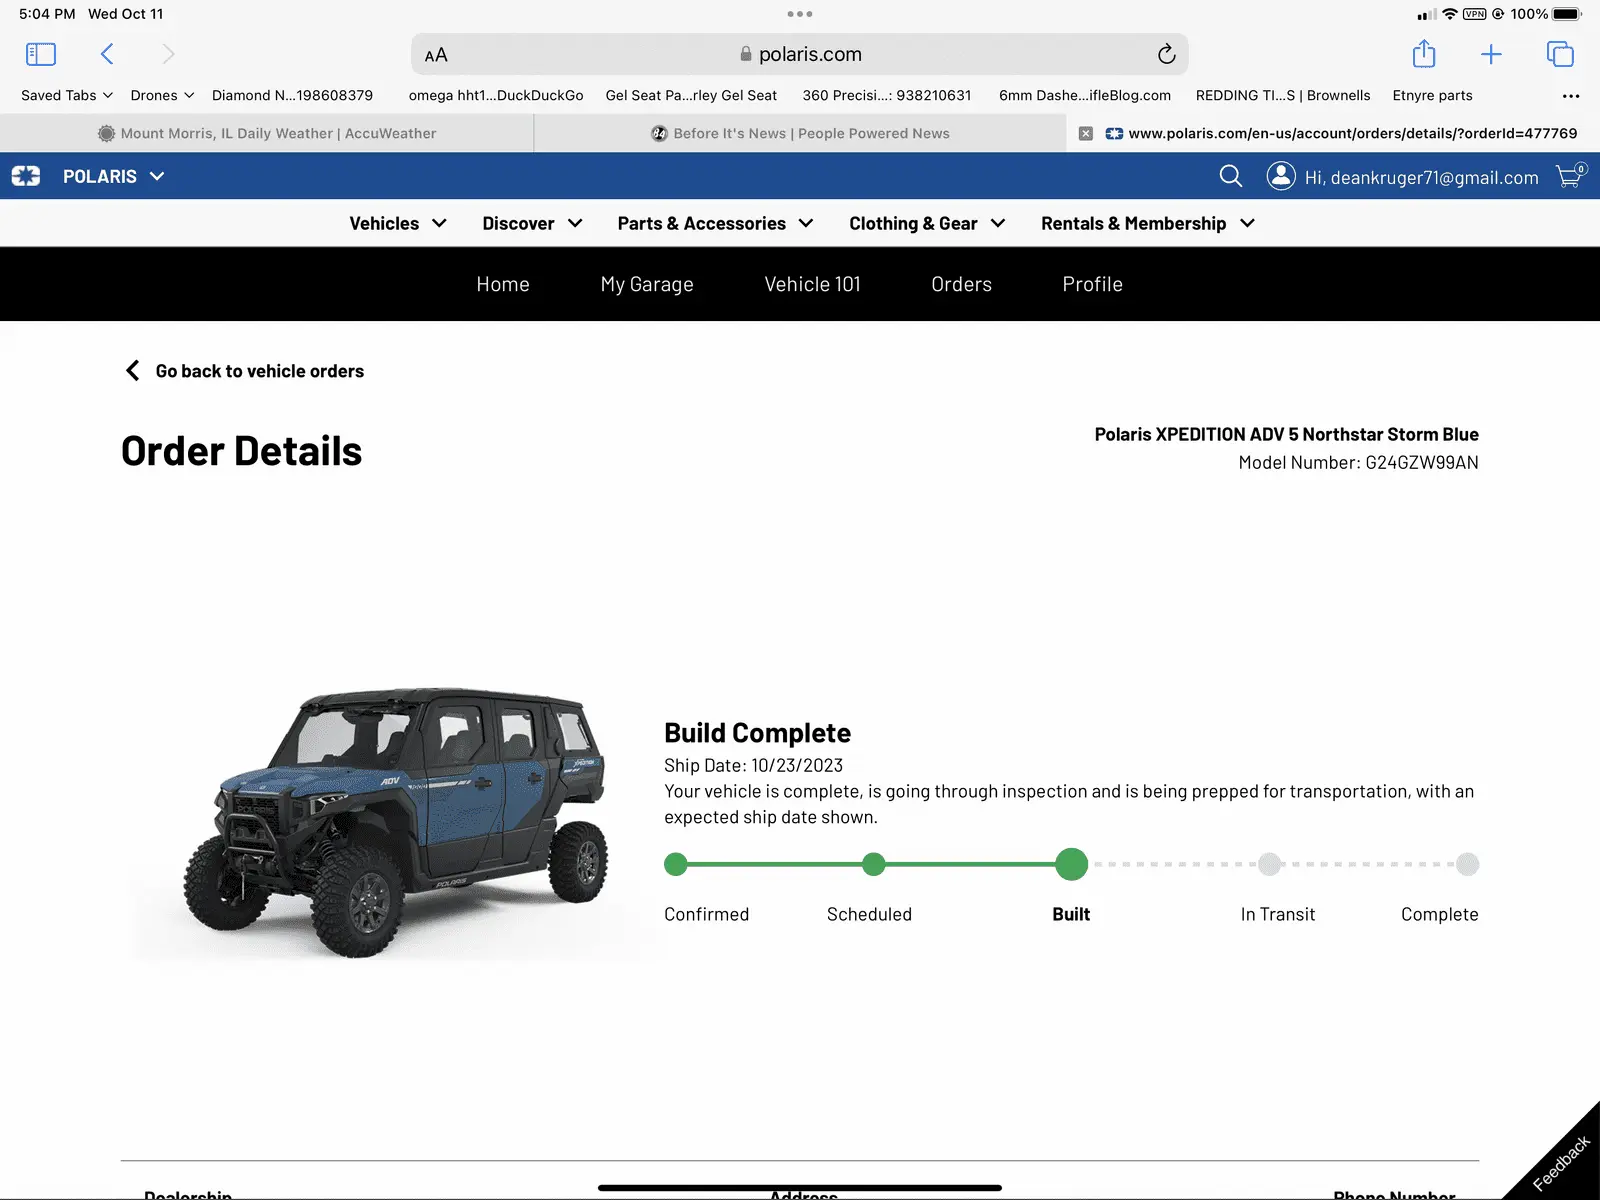Tap the Wi-Fi status icon
Screen dimensions: 1600x1200
click(1449, 14)
